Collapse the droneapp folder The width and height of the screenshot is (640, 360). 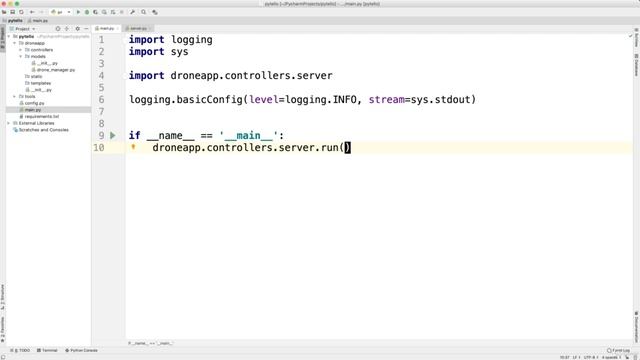coord(15,43)
